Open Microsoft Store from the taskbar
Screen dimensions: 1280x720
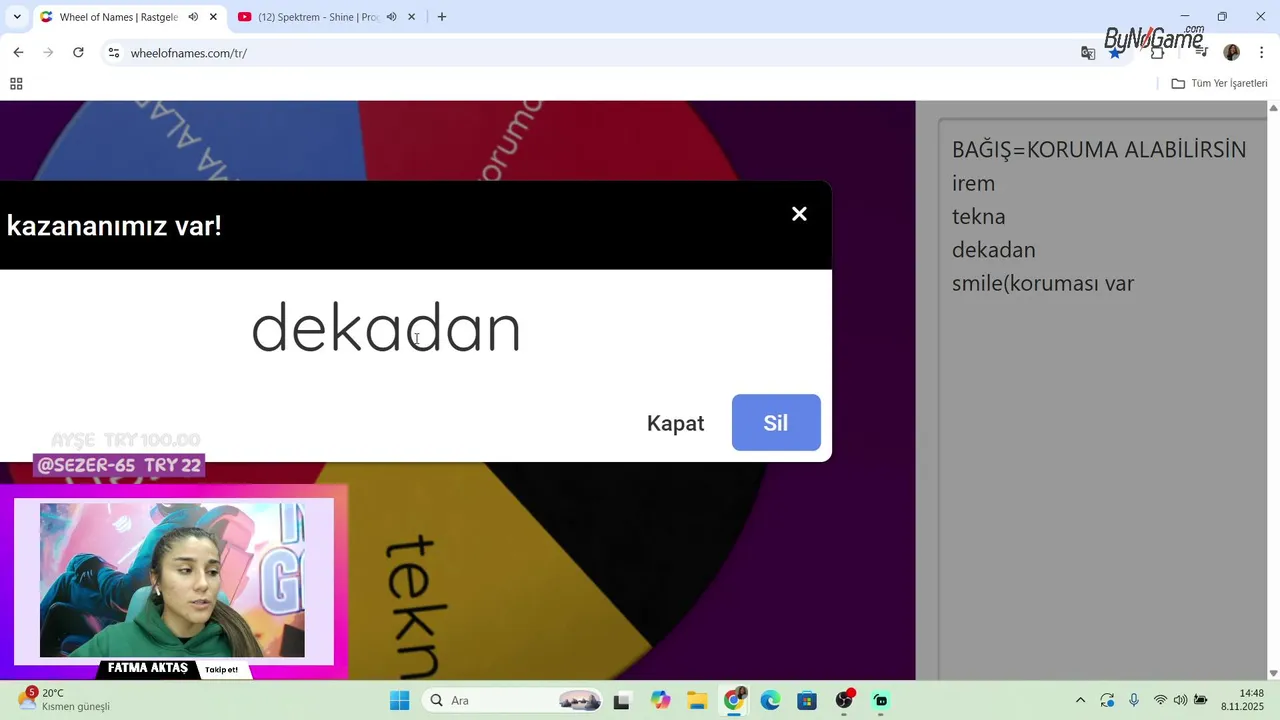coord(807,700)
